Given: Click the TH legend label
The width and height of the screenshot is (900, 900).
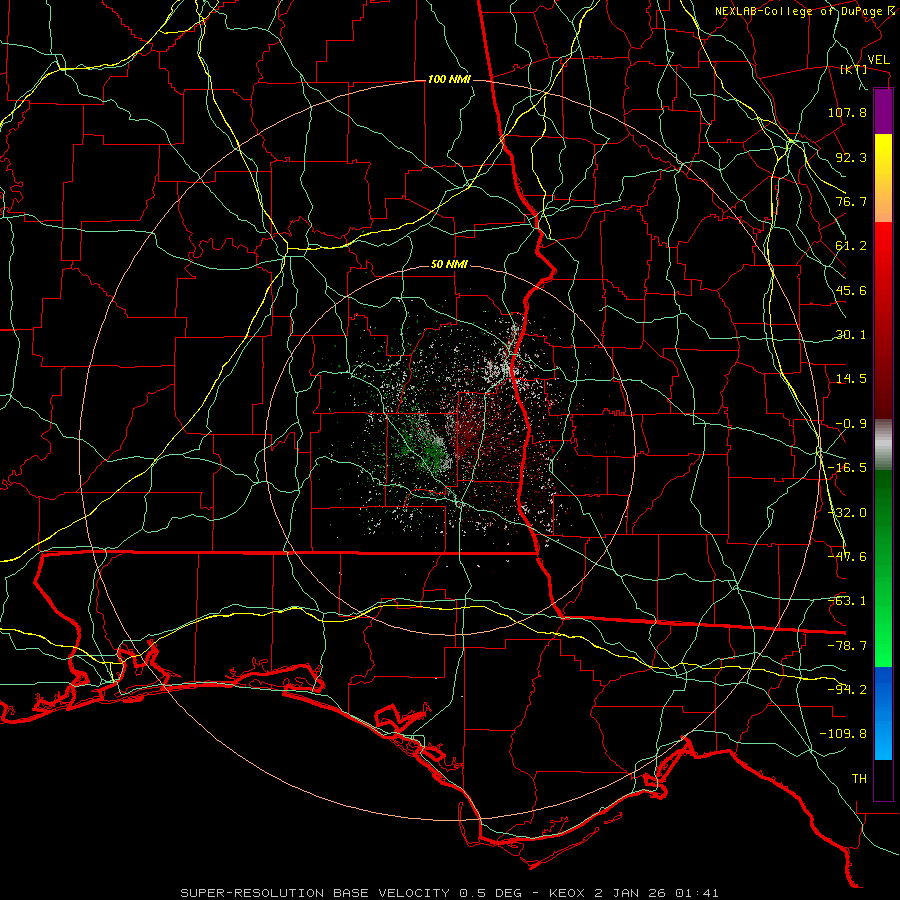Looking at the screenshot, I should (x=859, y=779).
